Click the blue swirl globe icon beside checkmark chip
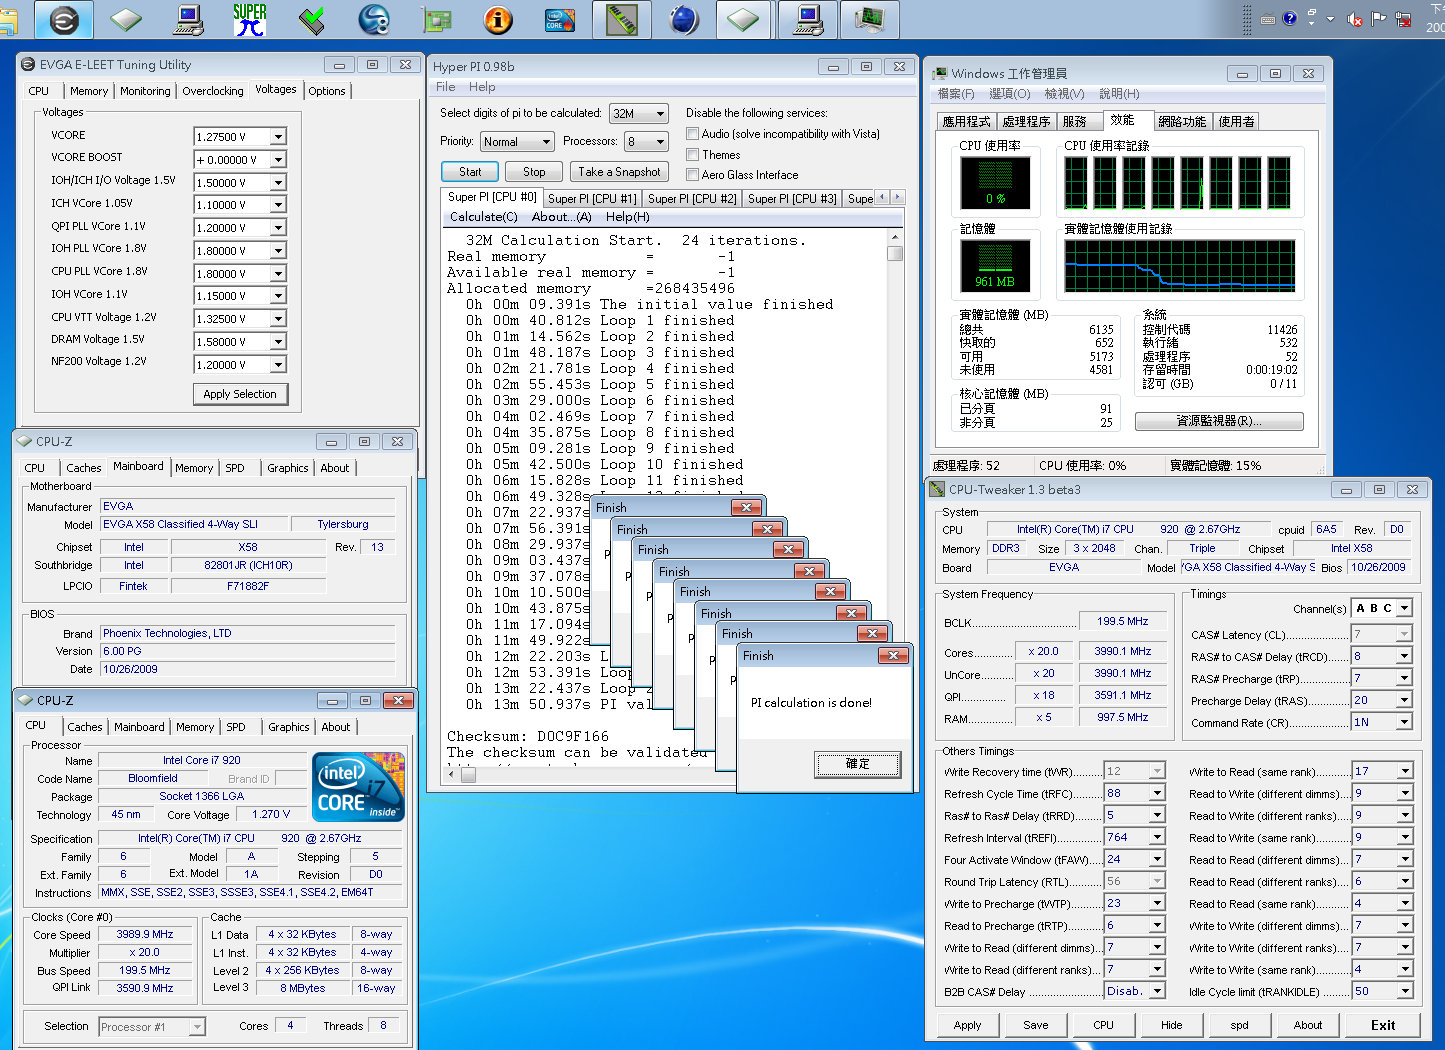Screen dimensions: 1445x1050 point(374,19)
